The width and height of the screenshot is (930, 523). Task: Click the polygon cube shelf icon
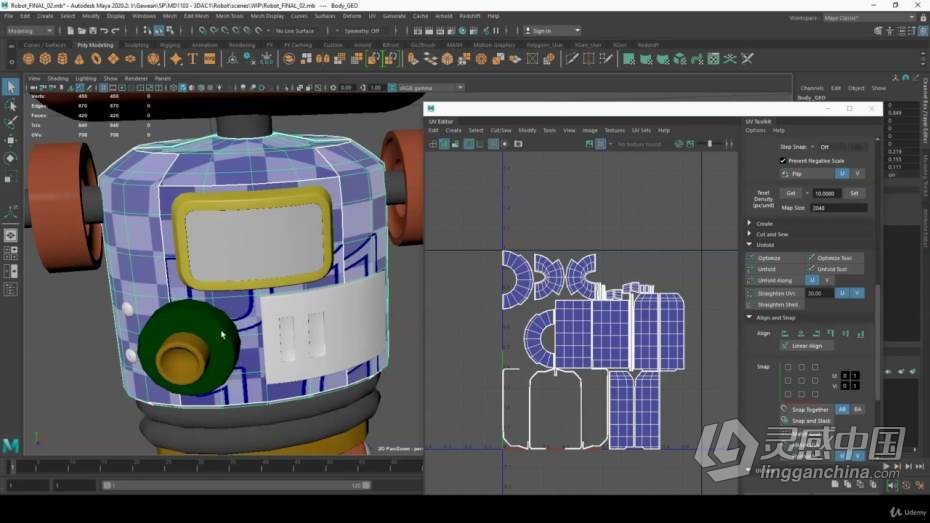click(45, 59)
